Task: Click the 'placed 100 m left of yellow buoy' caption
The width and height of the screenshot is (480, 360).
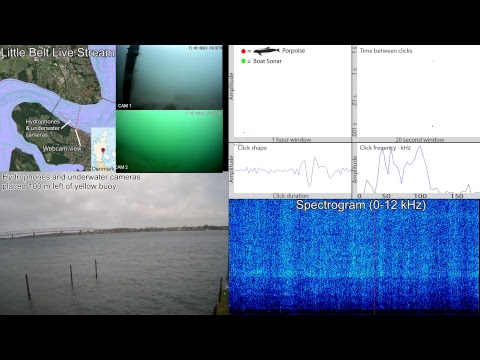Action: coord(59,186)
